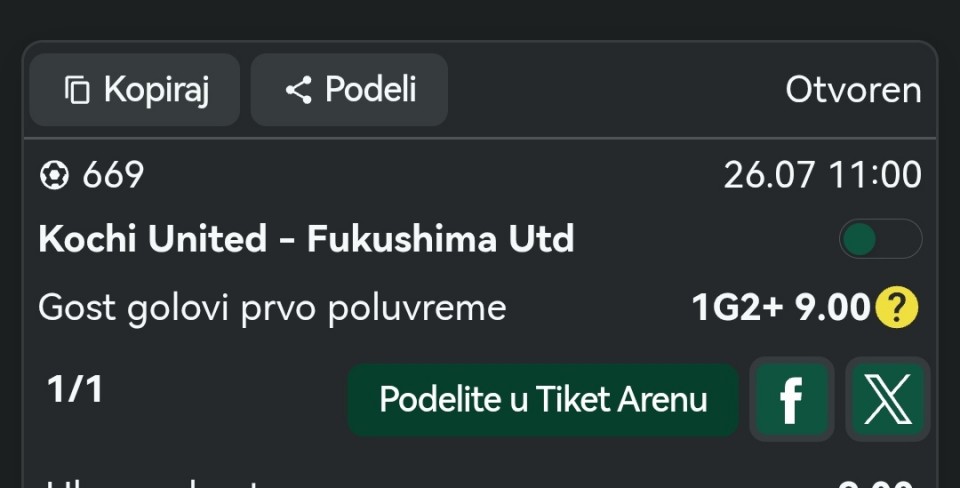Screen dimensions: 960x488
Task: Share the ticket on X
Action: pyautogui.click(x=888, y=400)
